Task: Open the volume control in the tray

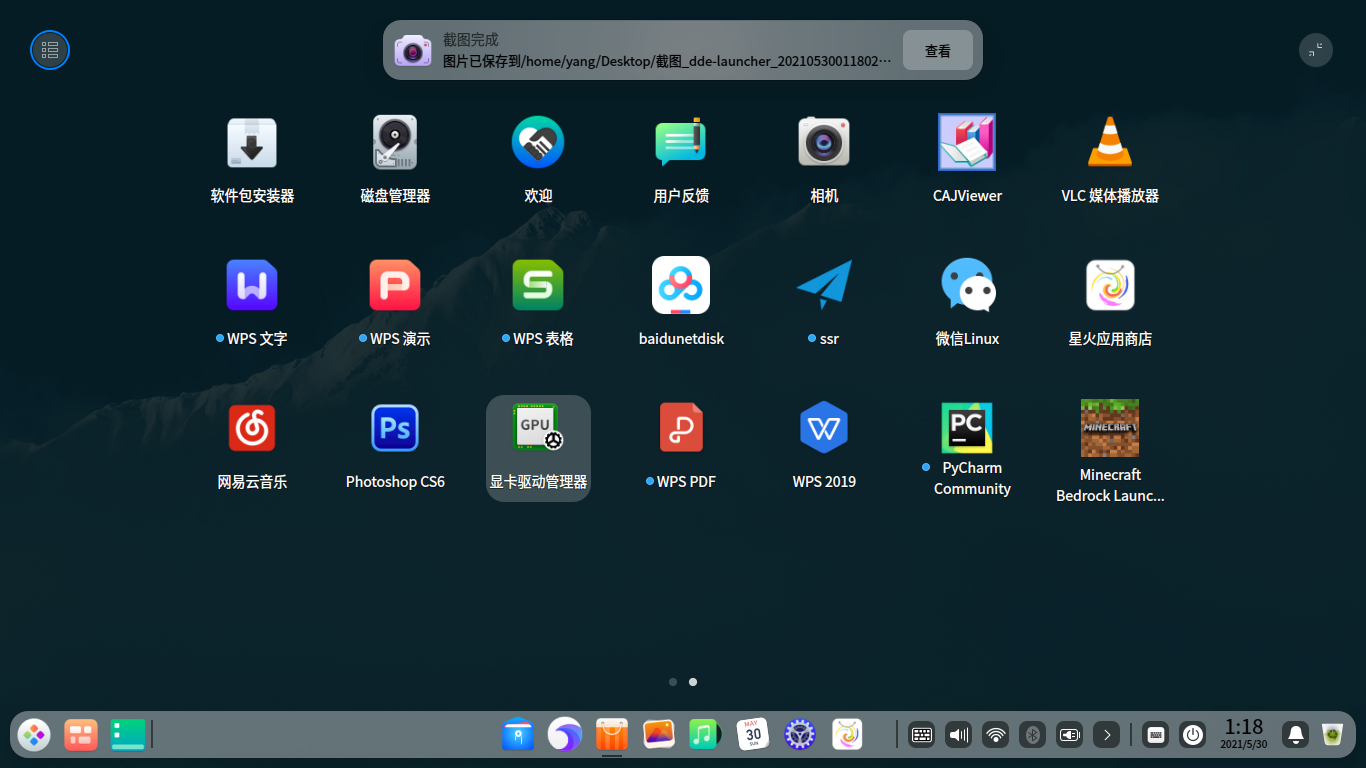Action: tap(958, 735)
